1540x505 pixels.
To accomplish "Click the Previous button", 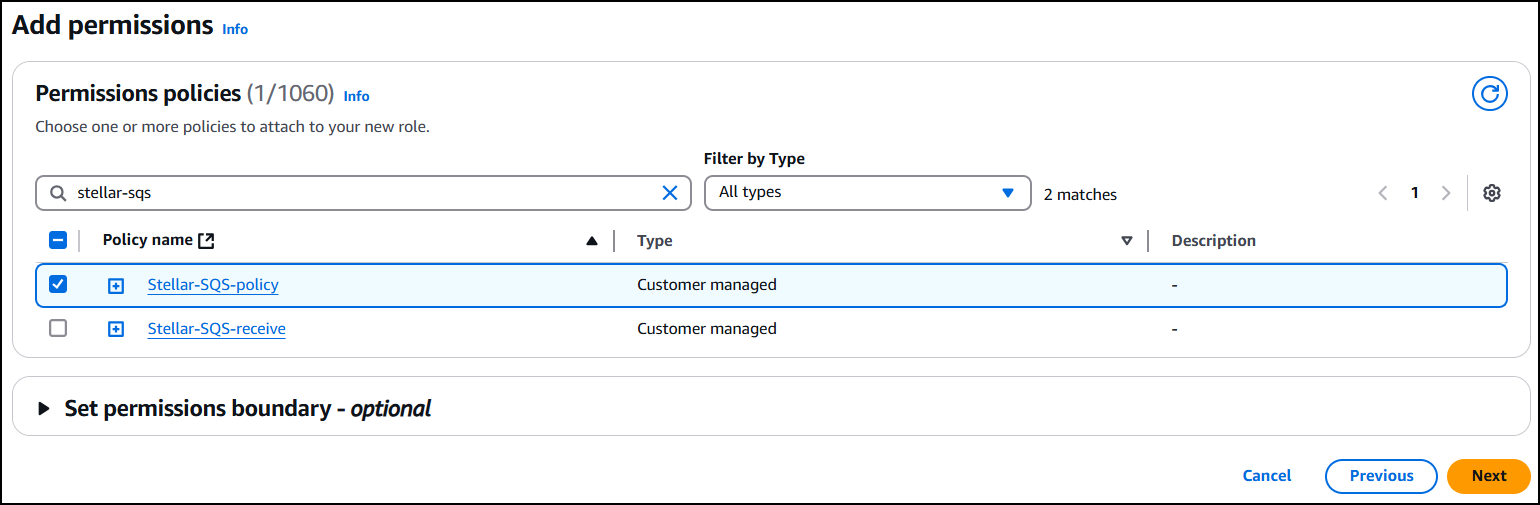I will 1381,476.
